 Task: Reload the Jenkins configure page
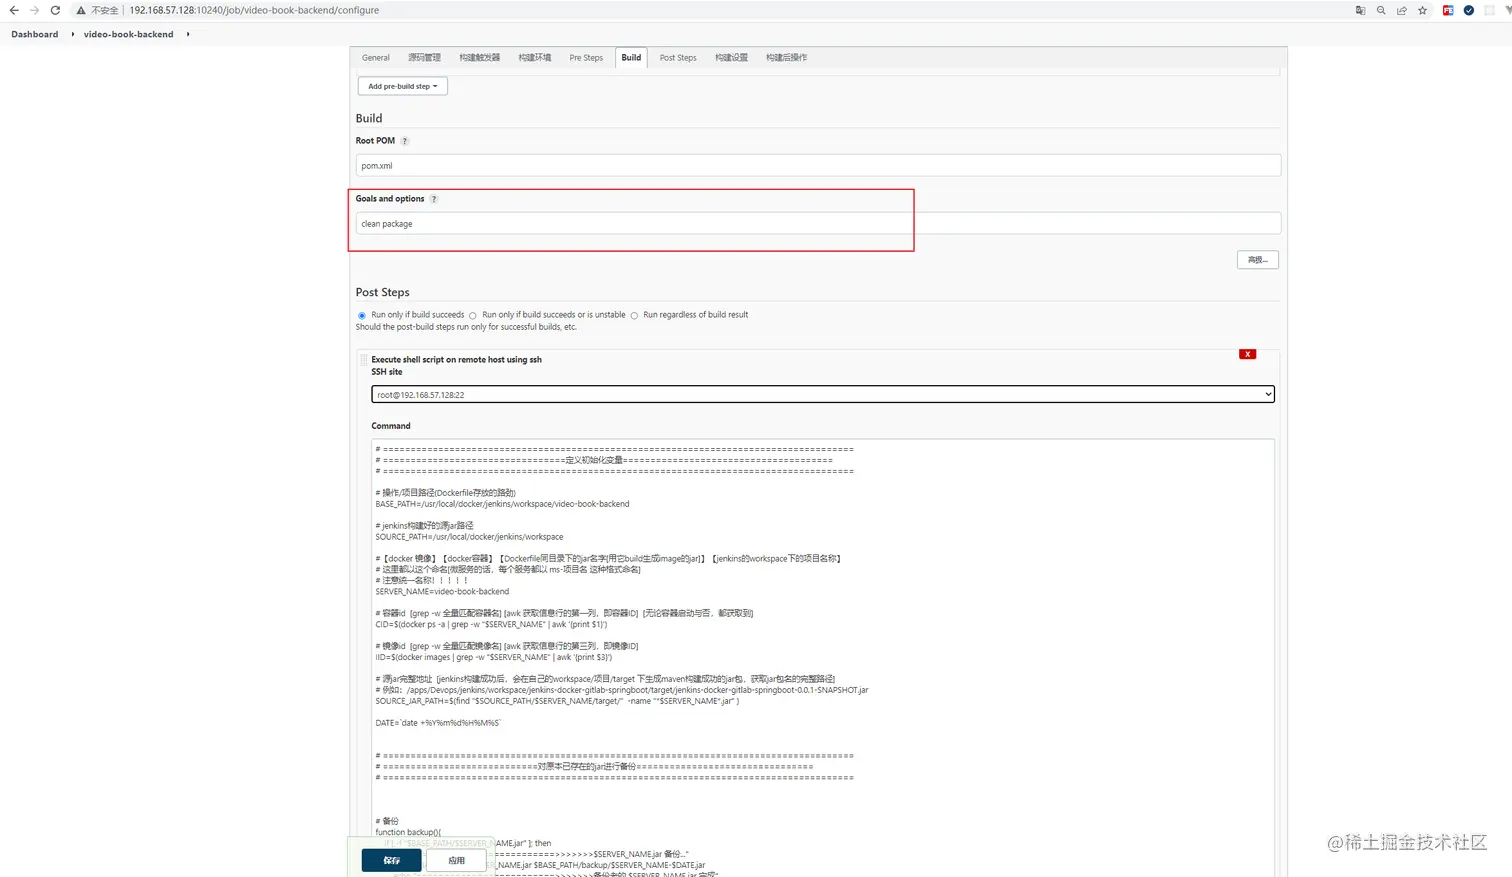click(x=55, y=10)
